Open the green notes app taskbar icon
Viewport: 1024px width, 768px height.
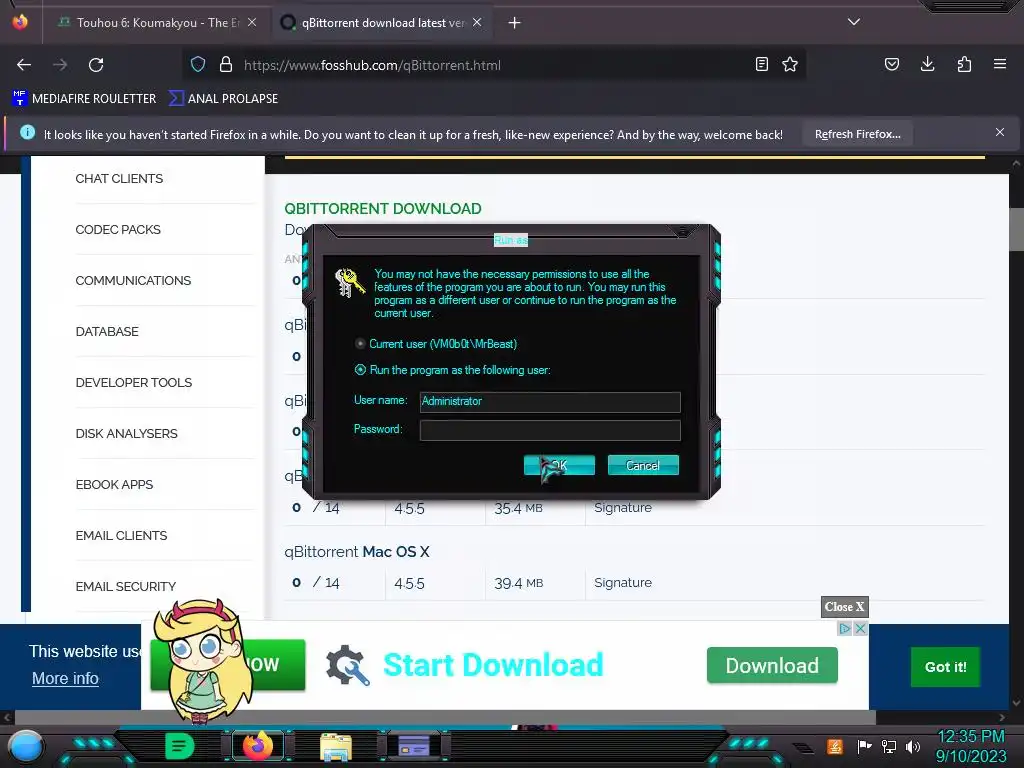click(x=180, y=746)
